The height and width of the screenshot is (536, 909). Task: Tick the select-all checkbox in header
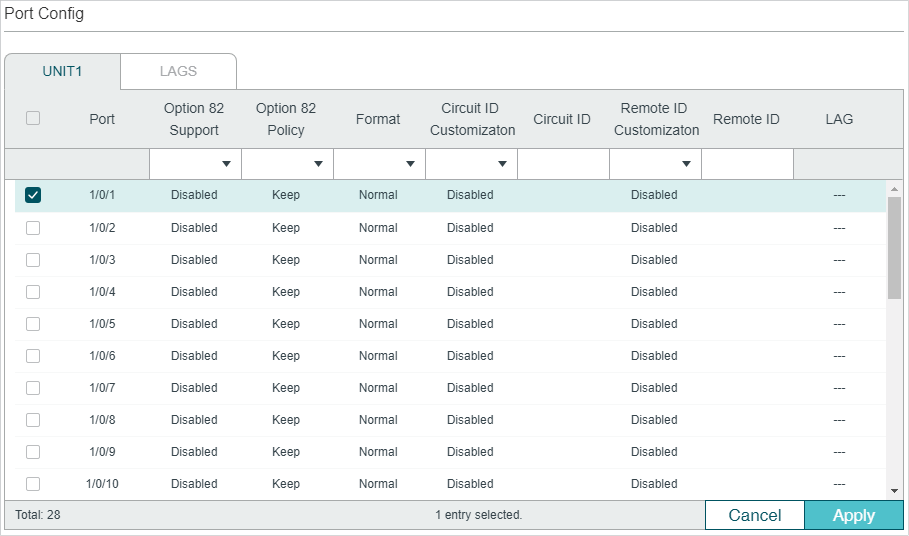point(33,118)
